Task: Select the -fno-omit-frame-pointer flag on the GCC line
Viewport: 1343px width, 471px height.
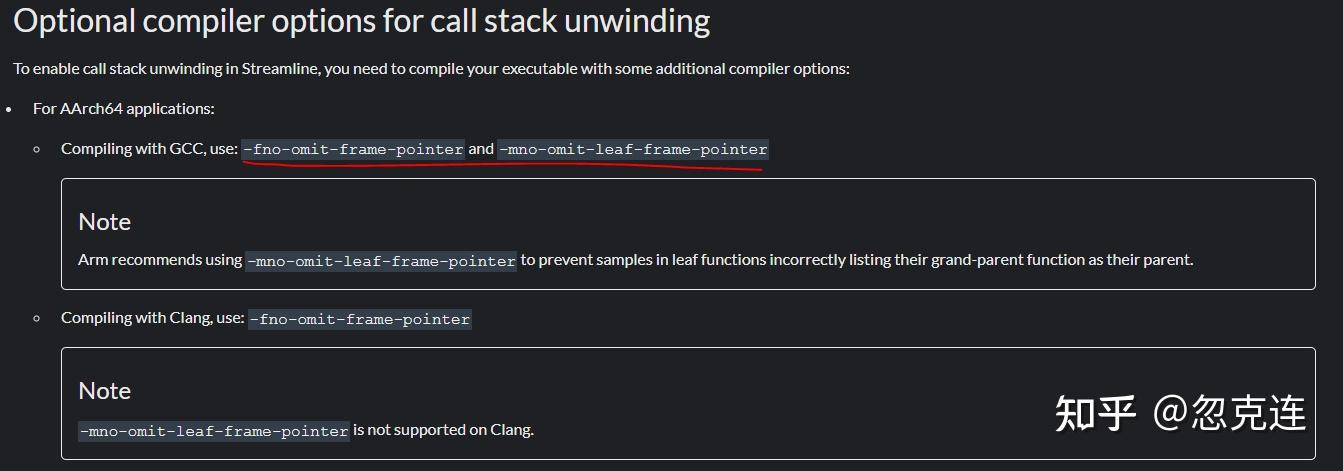Action: click(x=354, y=149)
